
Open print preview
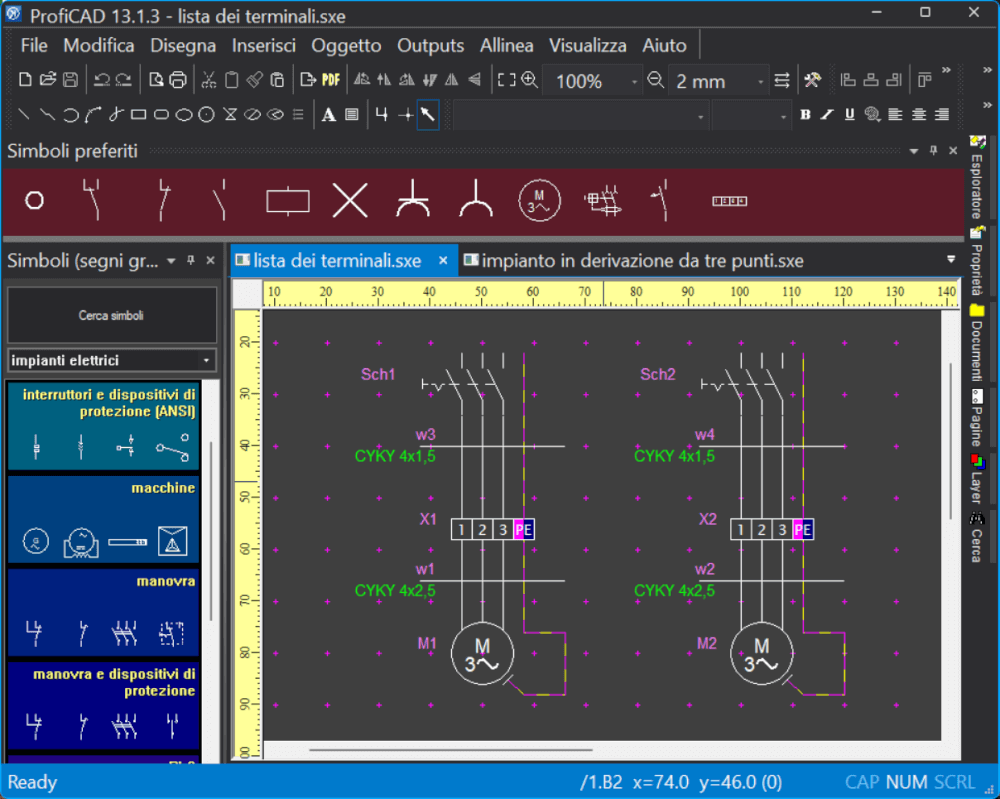tap(156, 80)
